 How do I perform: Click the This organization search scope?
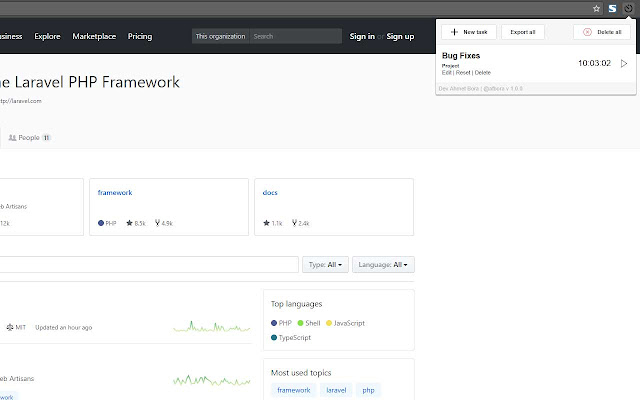pos(220,36)
